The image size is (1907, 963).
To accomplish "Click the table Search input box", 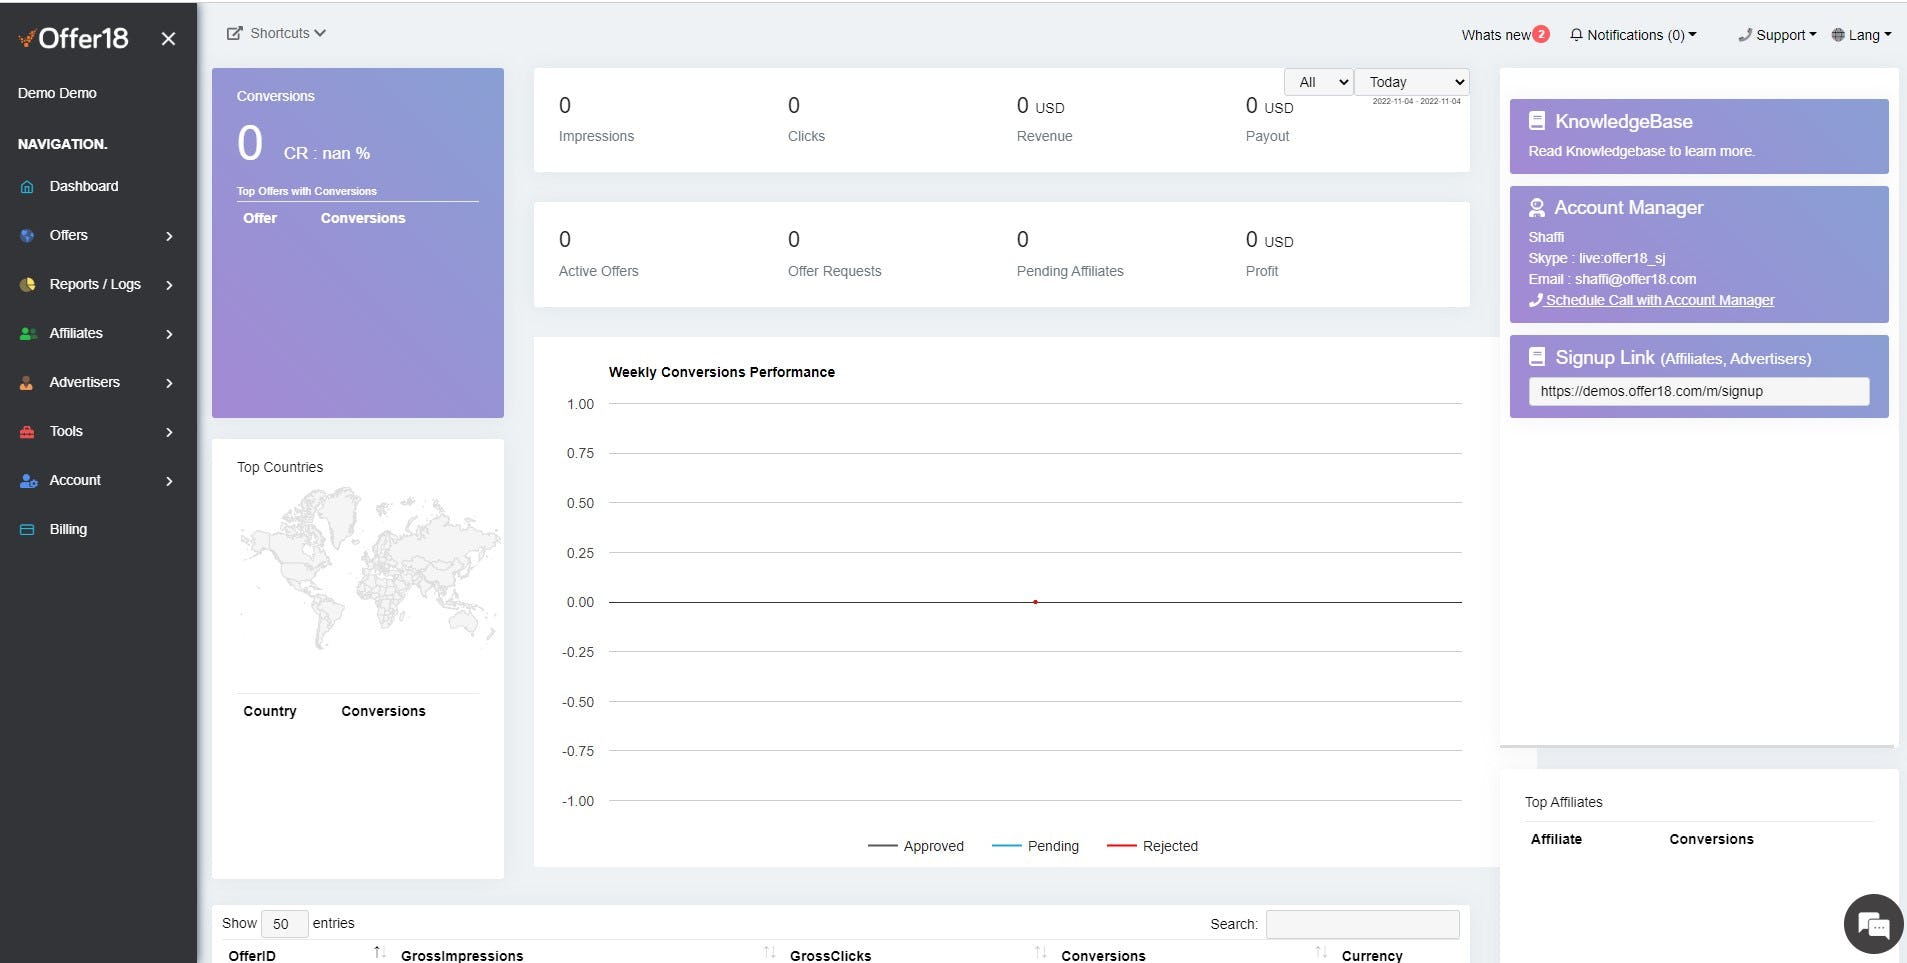I will click(x=1363, y=924).
